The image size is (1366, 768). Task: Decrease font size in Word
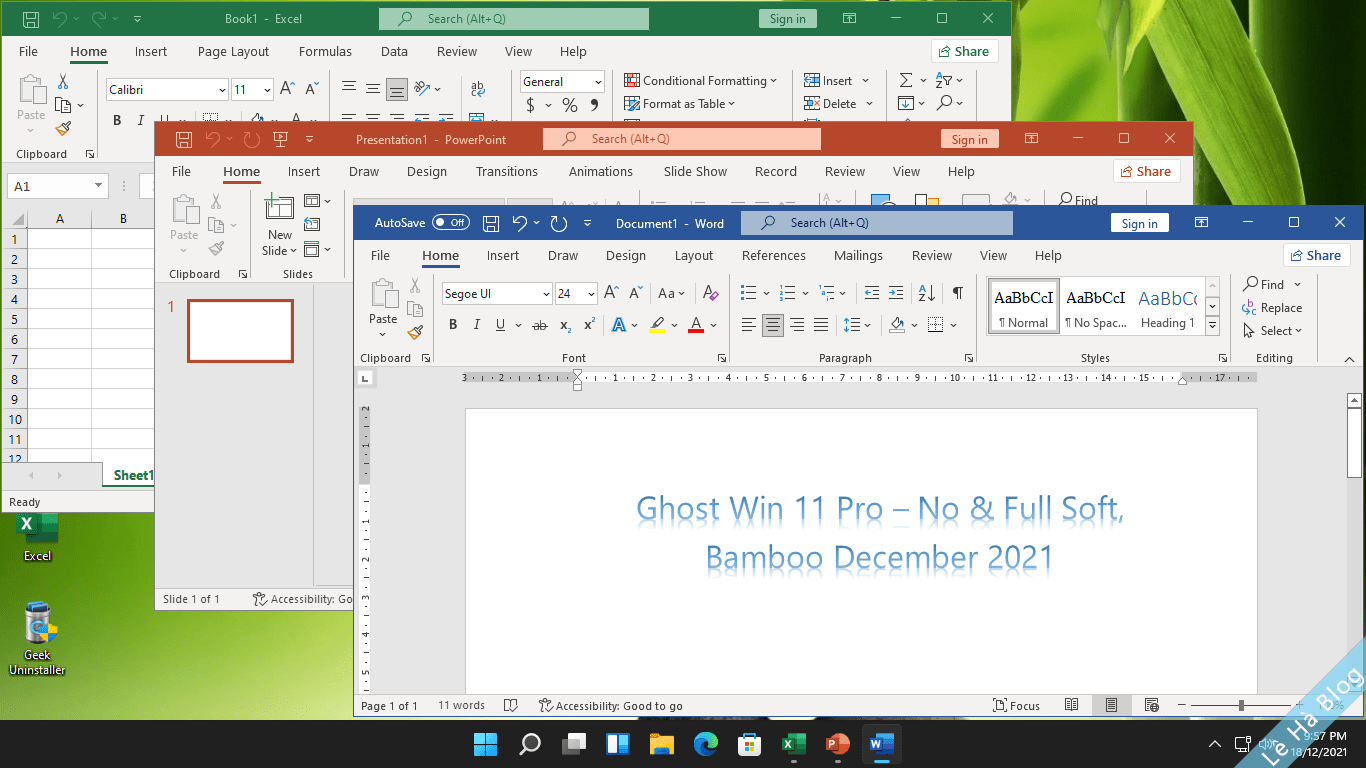click(635, 293)
